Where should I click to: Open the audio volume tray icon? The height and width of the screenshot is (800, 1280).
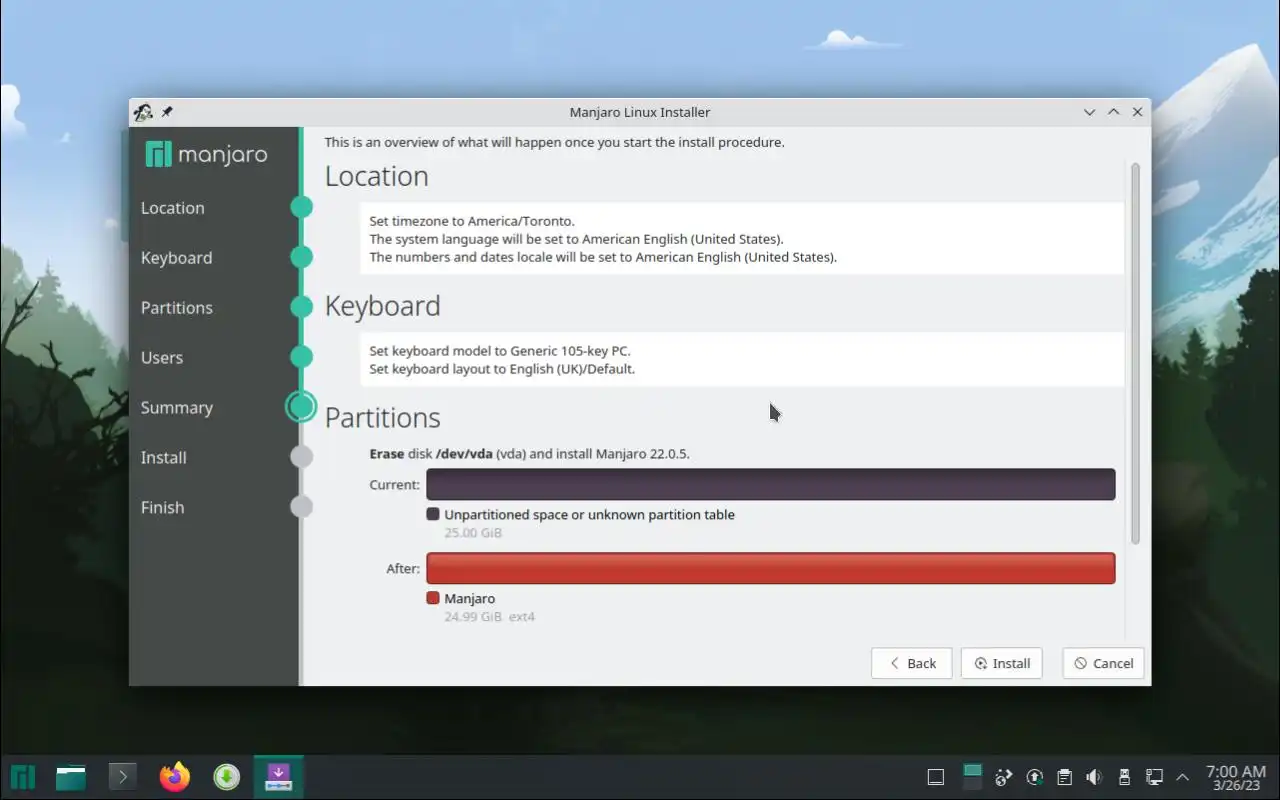click(x=1094, y=777)
